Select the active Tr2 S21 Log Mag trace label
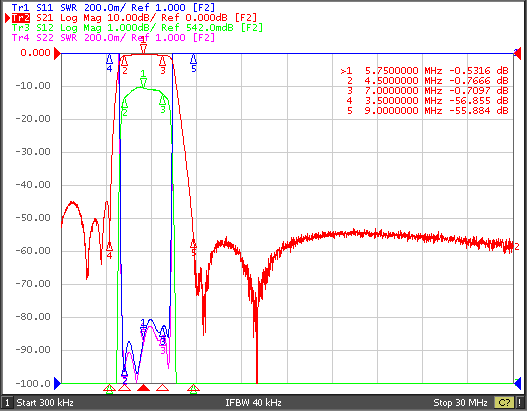Screen dimensions: 527x411 (x=134, y=17)
